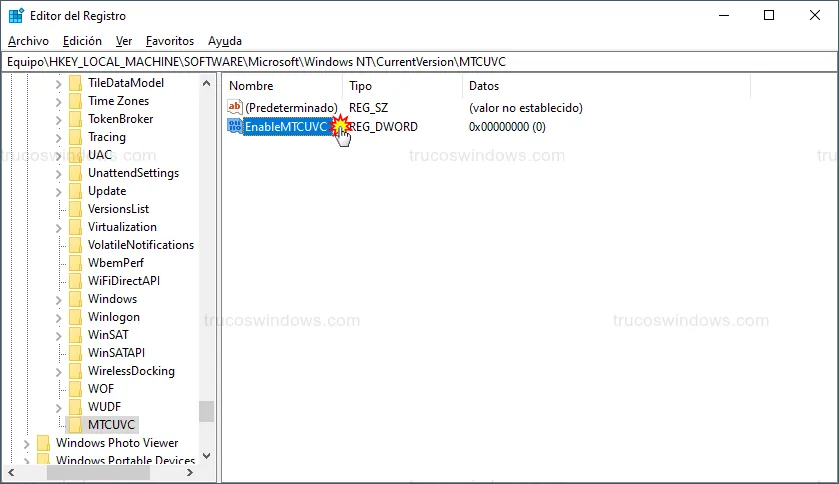The image size is (839, 484).
Task: Expand the Tracing key in tree
Action: click(x=59, y=137)
